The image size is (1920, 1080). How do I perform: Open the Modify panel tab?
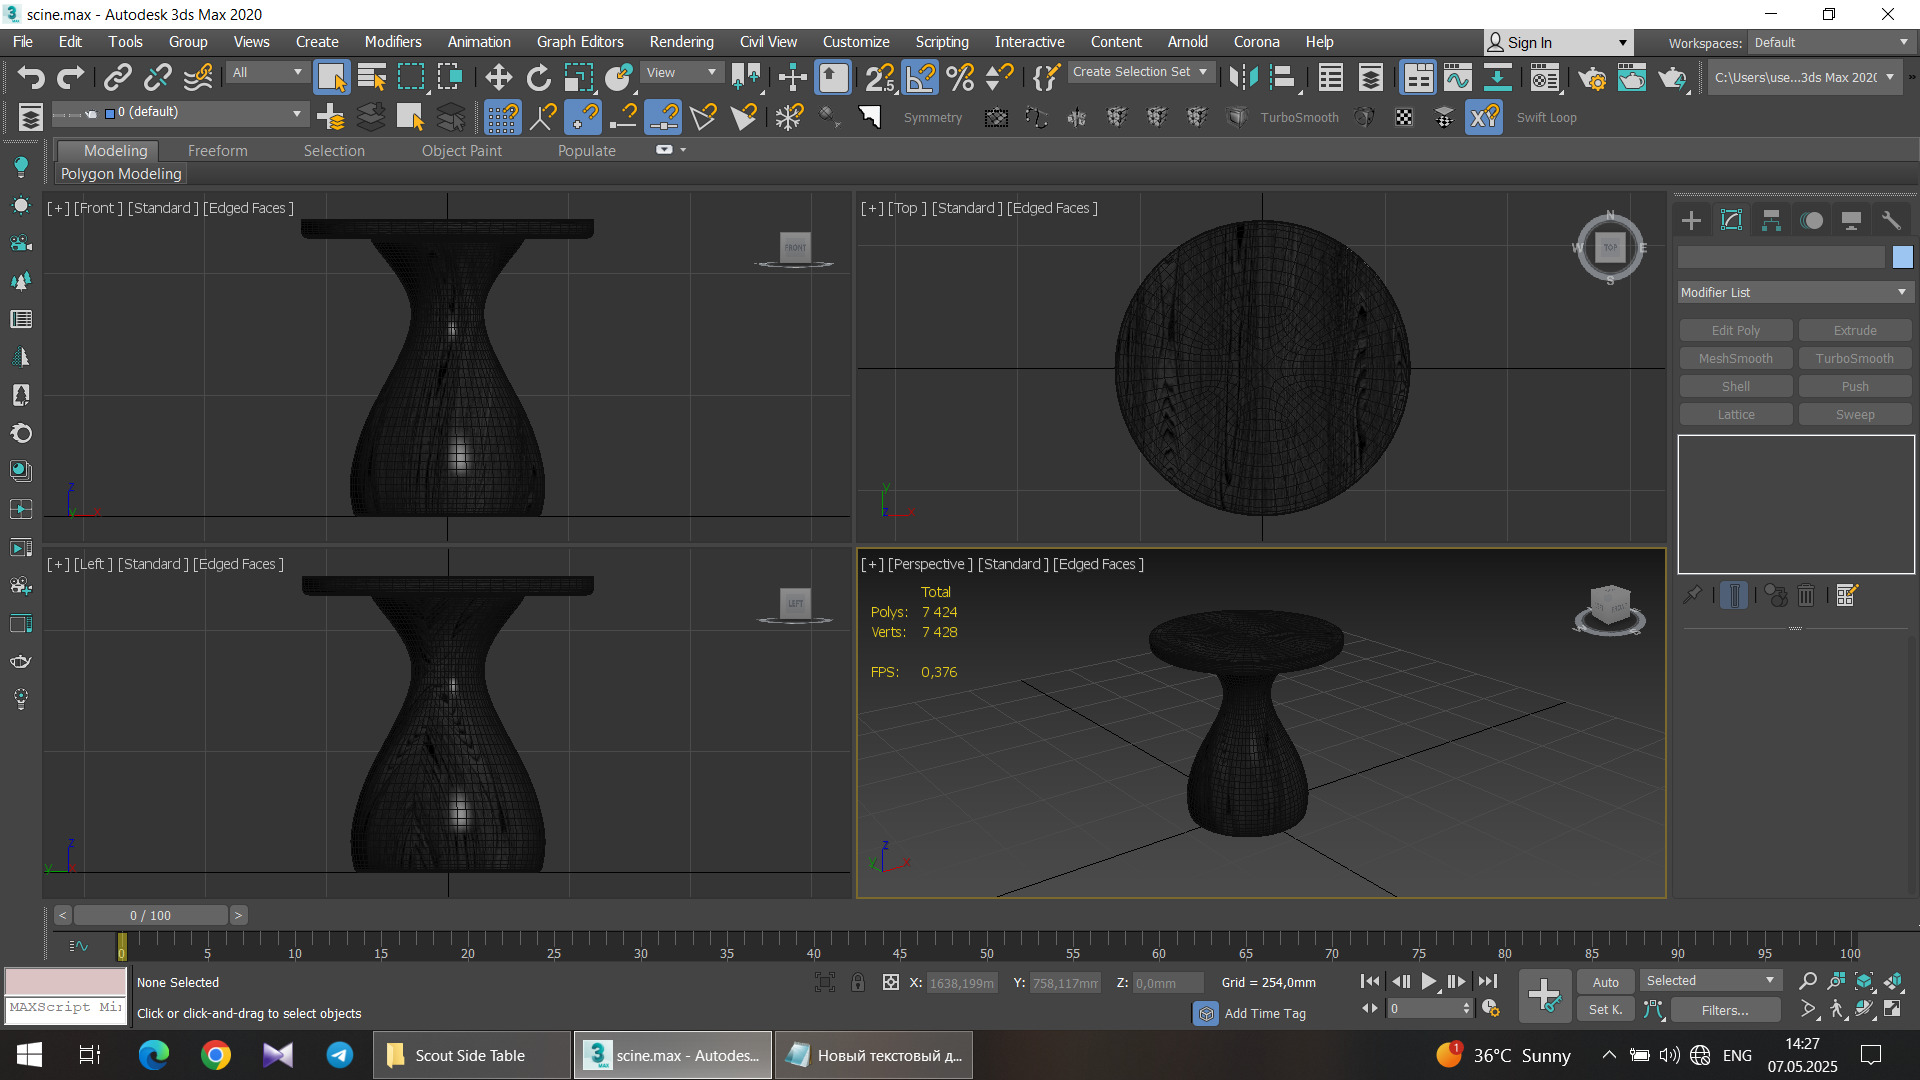(x=1731, y=220)
